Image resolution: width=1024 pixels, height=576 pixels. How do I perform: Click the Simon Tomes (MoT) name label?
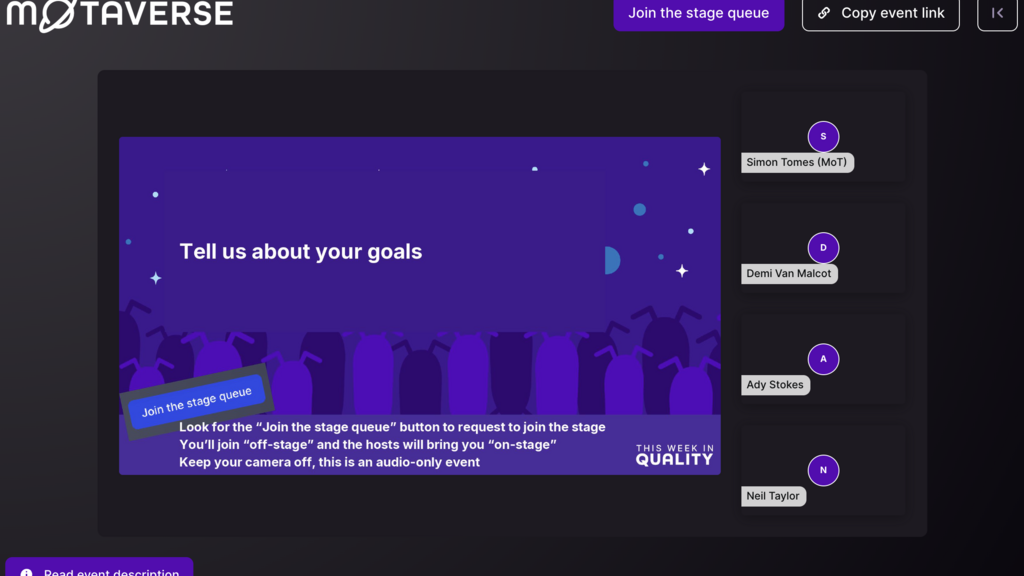coord(796,162)
